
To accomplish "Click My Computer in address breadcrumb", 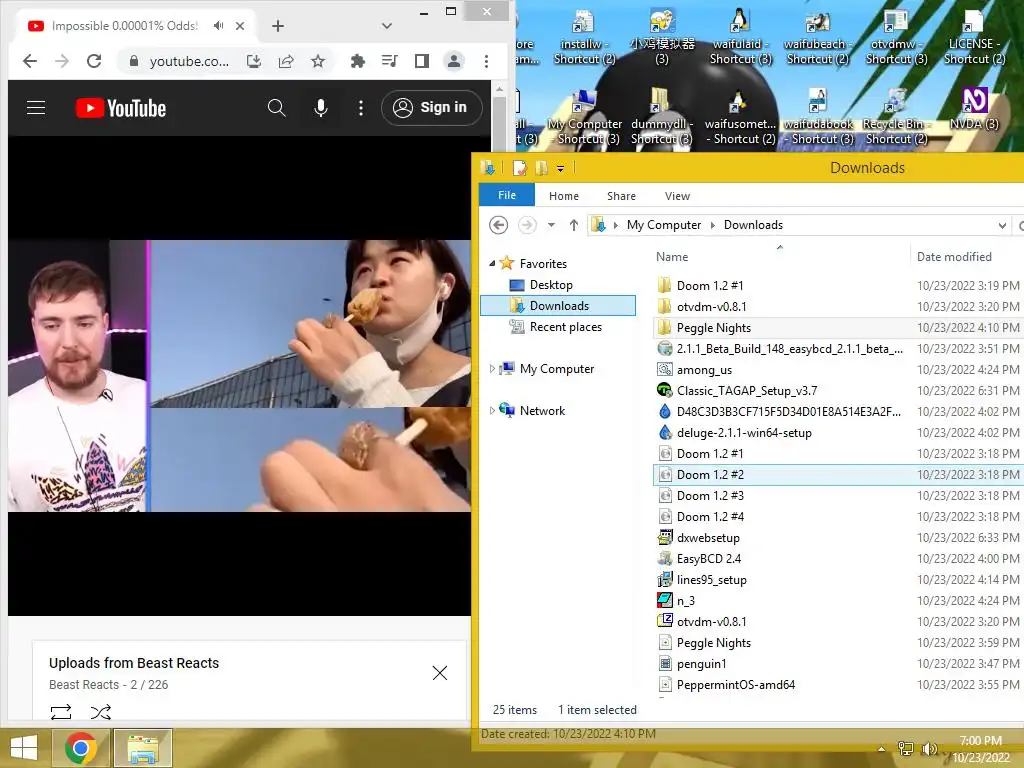I will [x=664, y=225].
